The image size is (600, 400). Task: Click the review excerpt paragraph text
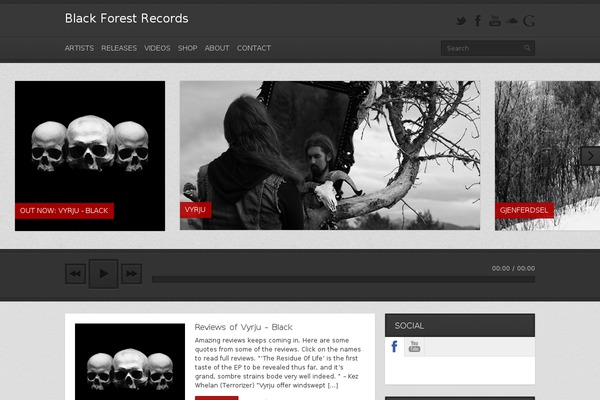point(278,362)
